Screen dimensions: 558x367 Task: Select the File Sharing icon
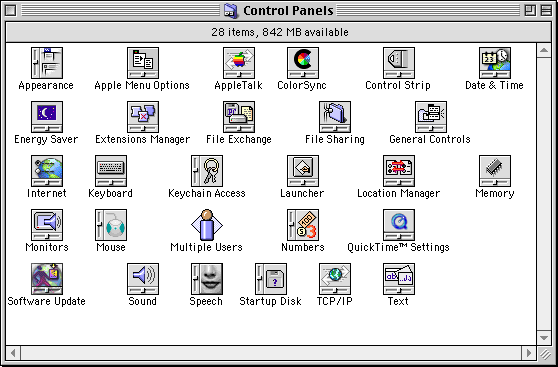(x=335, y=117)
